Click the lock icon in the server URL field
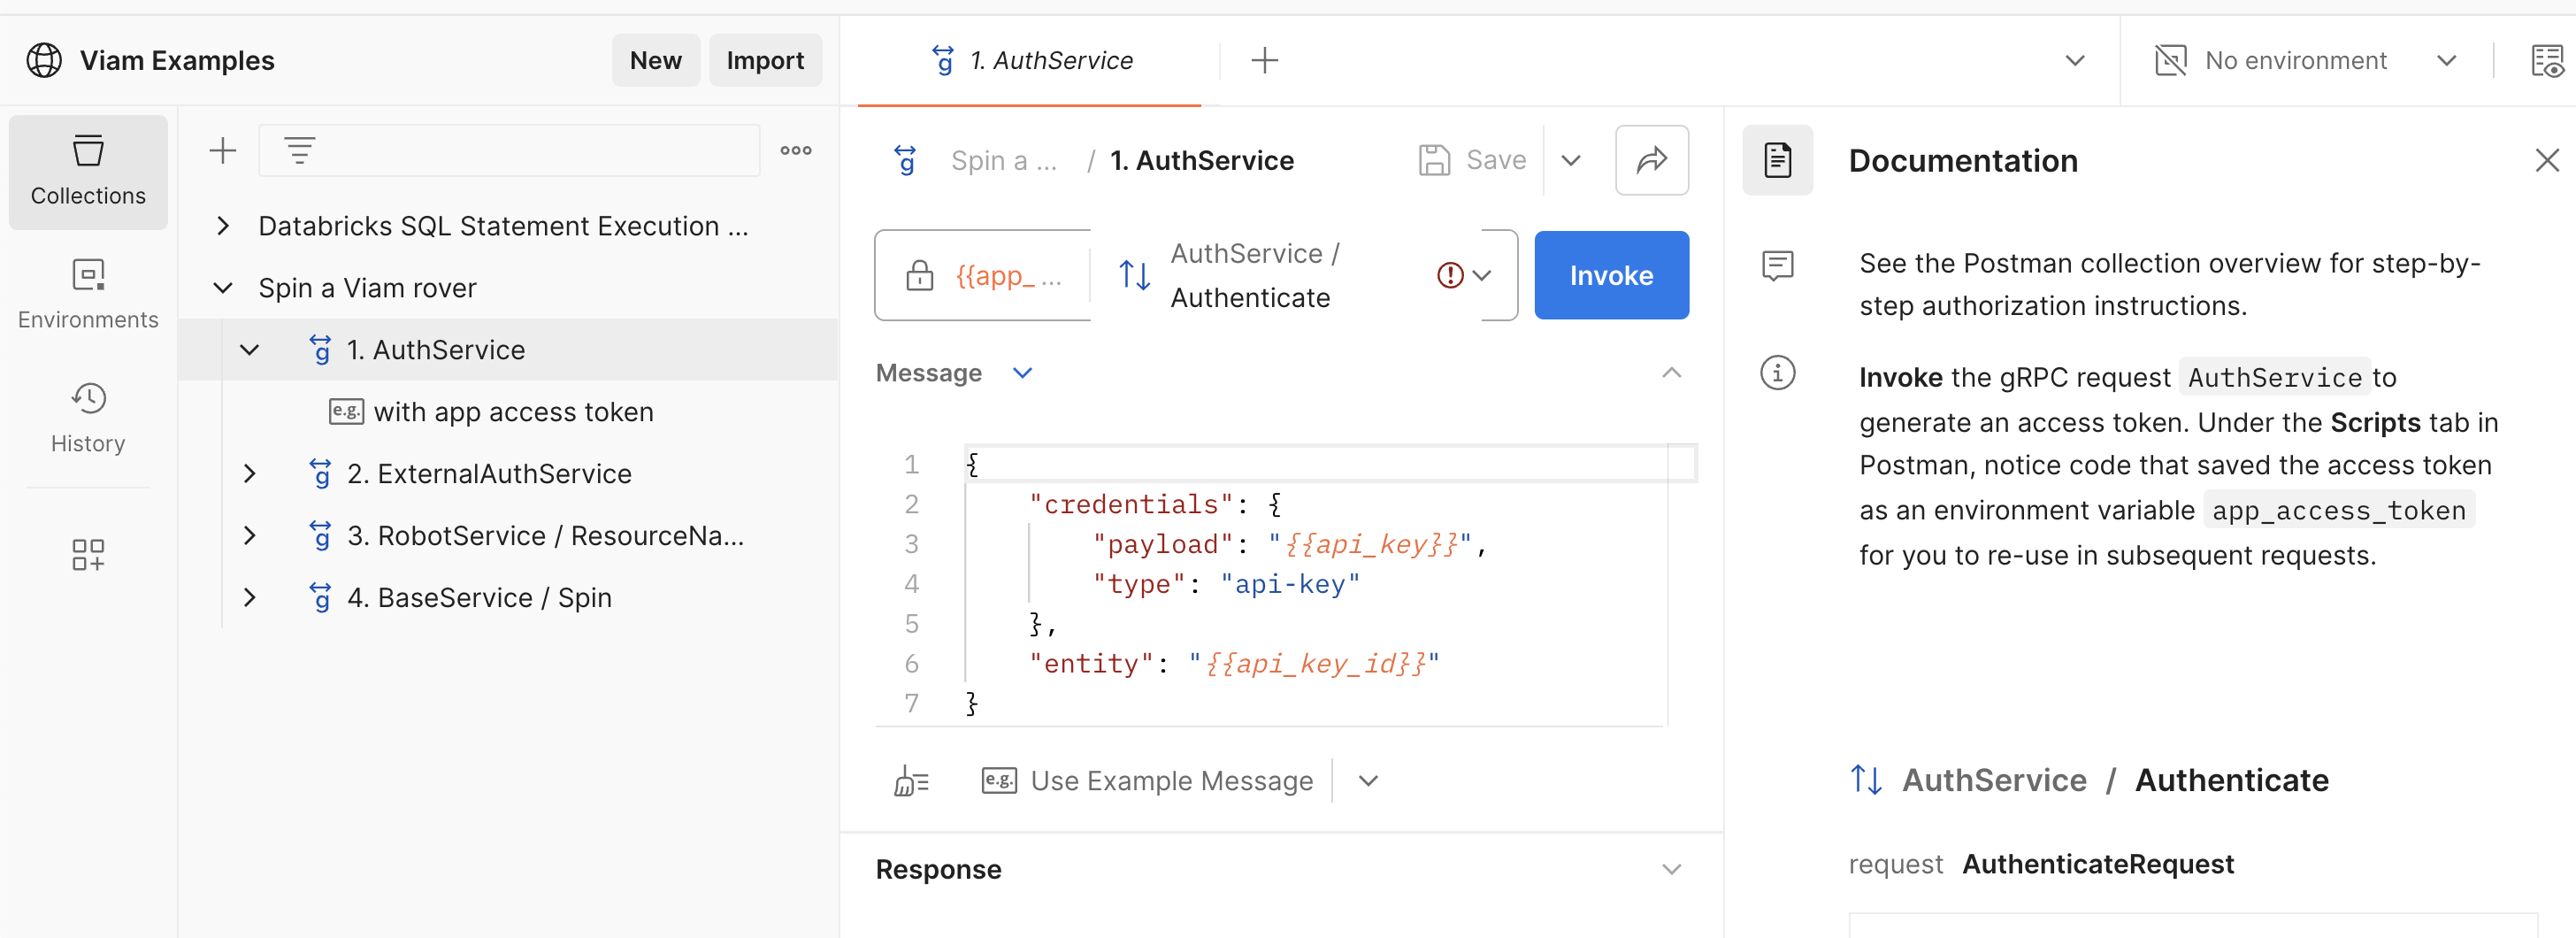This screenshot has width=2576, height=938. (x=919, y=275)
